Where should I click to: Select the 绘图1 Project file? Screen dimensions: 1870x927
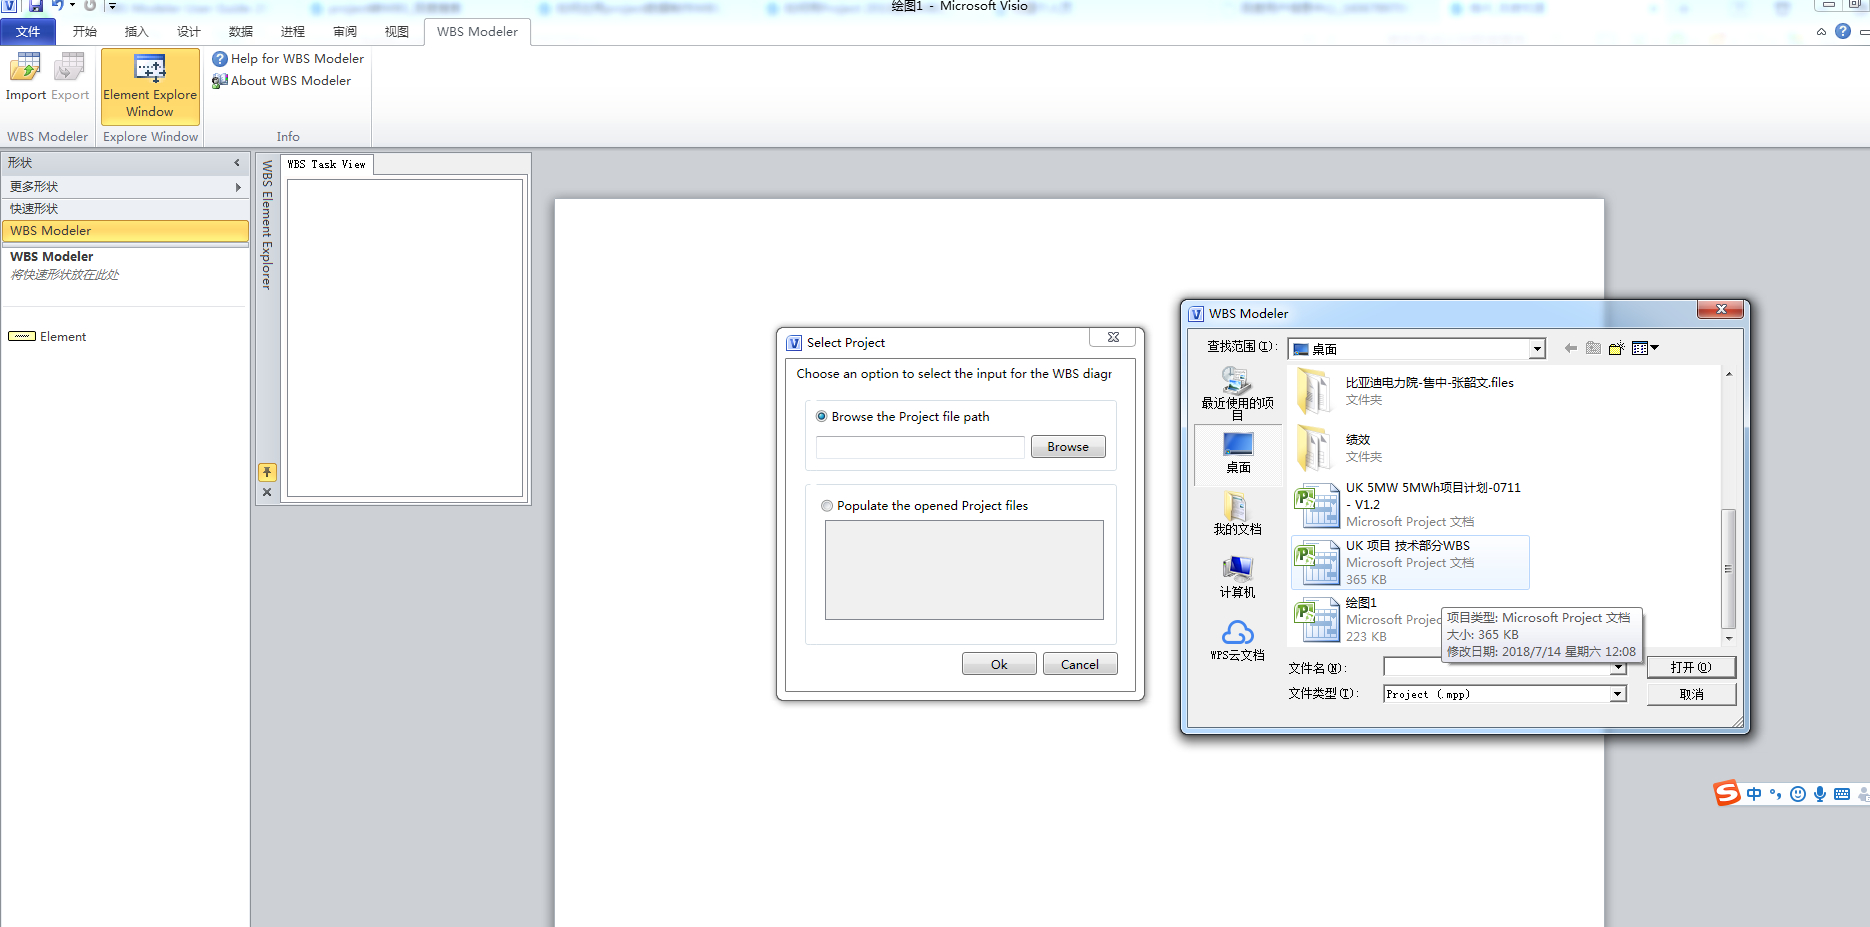pyautogui.click(x=1366, y=619)
